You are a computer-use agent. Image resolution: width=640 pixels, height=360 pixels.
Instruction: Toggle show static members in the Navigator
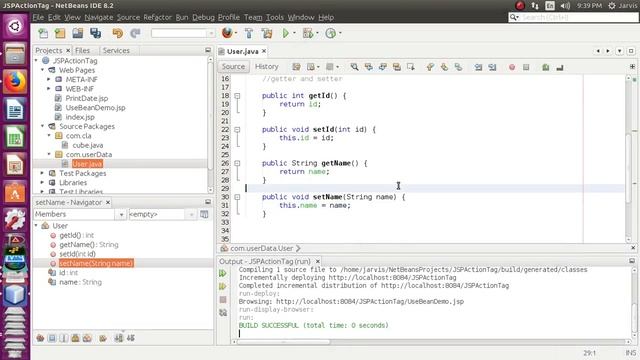[64, 338]
